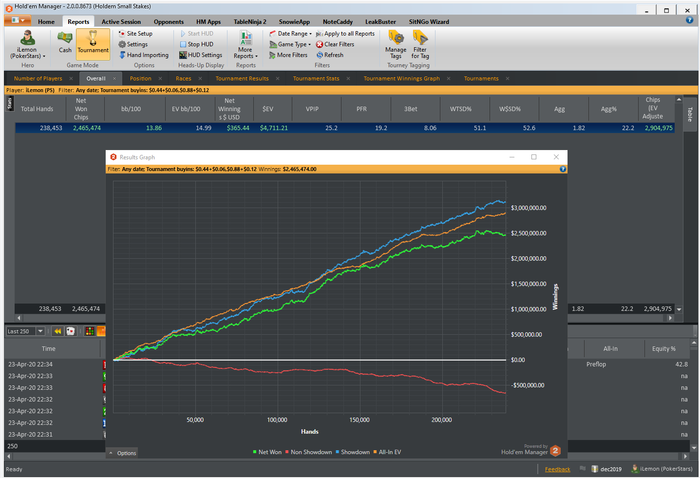Click the Equity % column header
The width and height of the screenshot is (700, 478).
click(663, 349)
